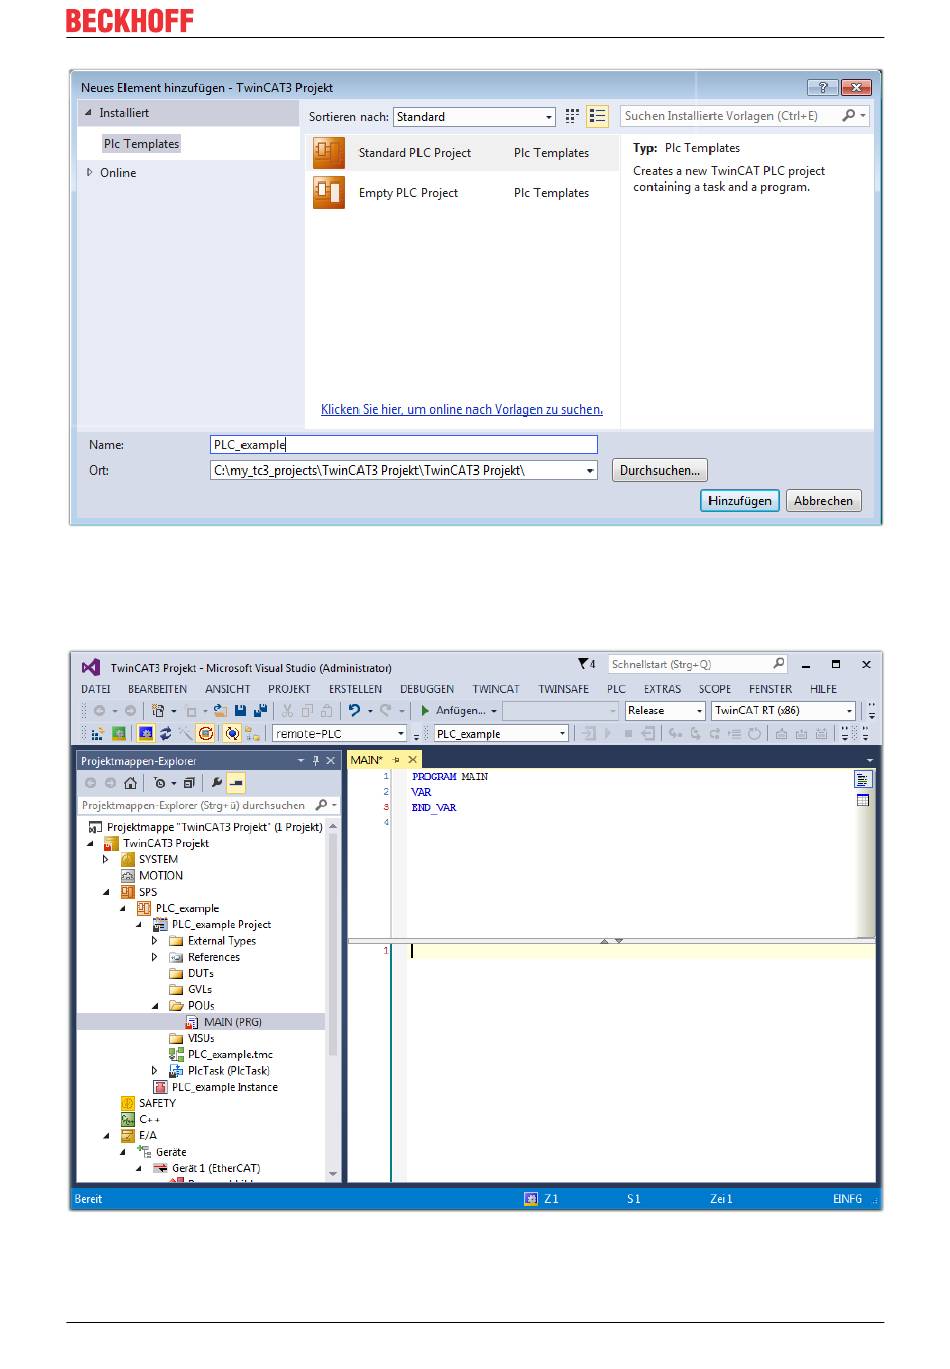Click the Save All icon in the toolbar

tap(260, 711)
